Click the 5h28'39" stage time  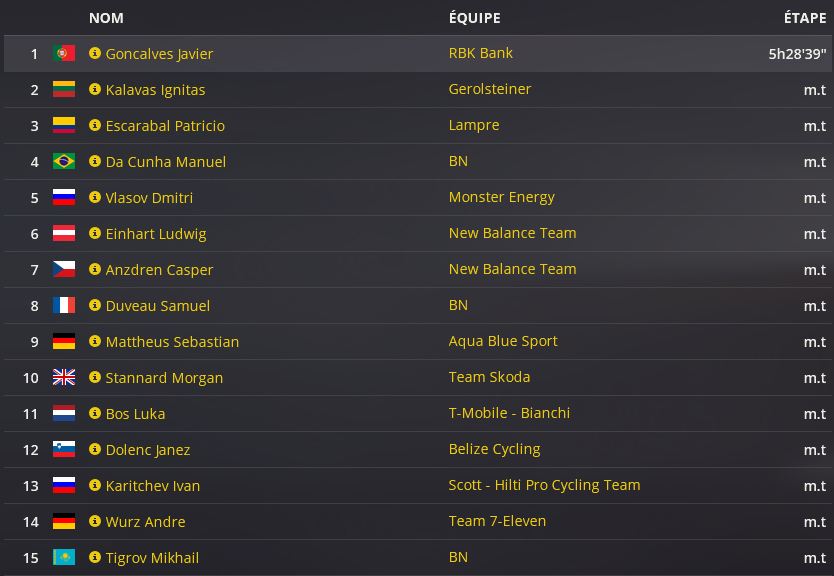[797, 54]
